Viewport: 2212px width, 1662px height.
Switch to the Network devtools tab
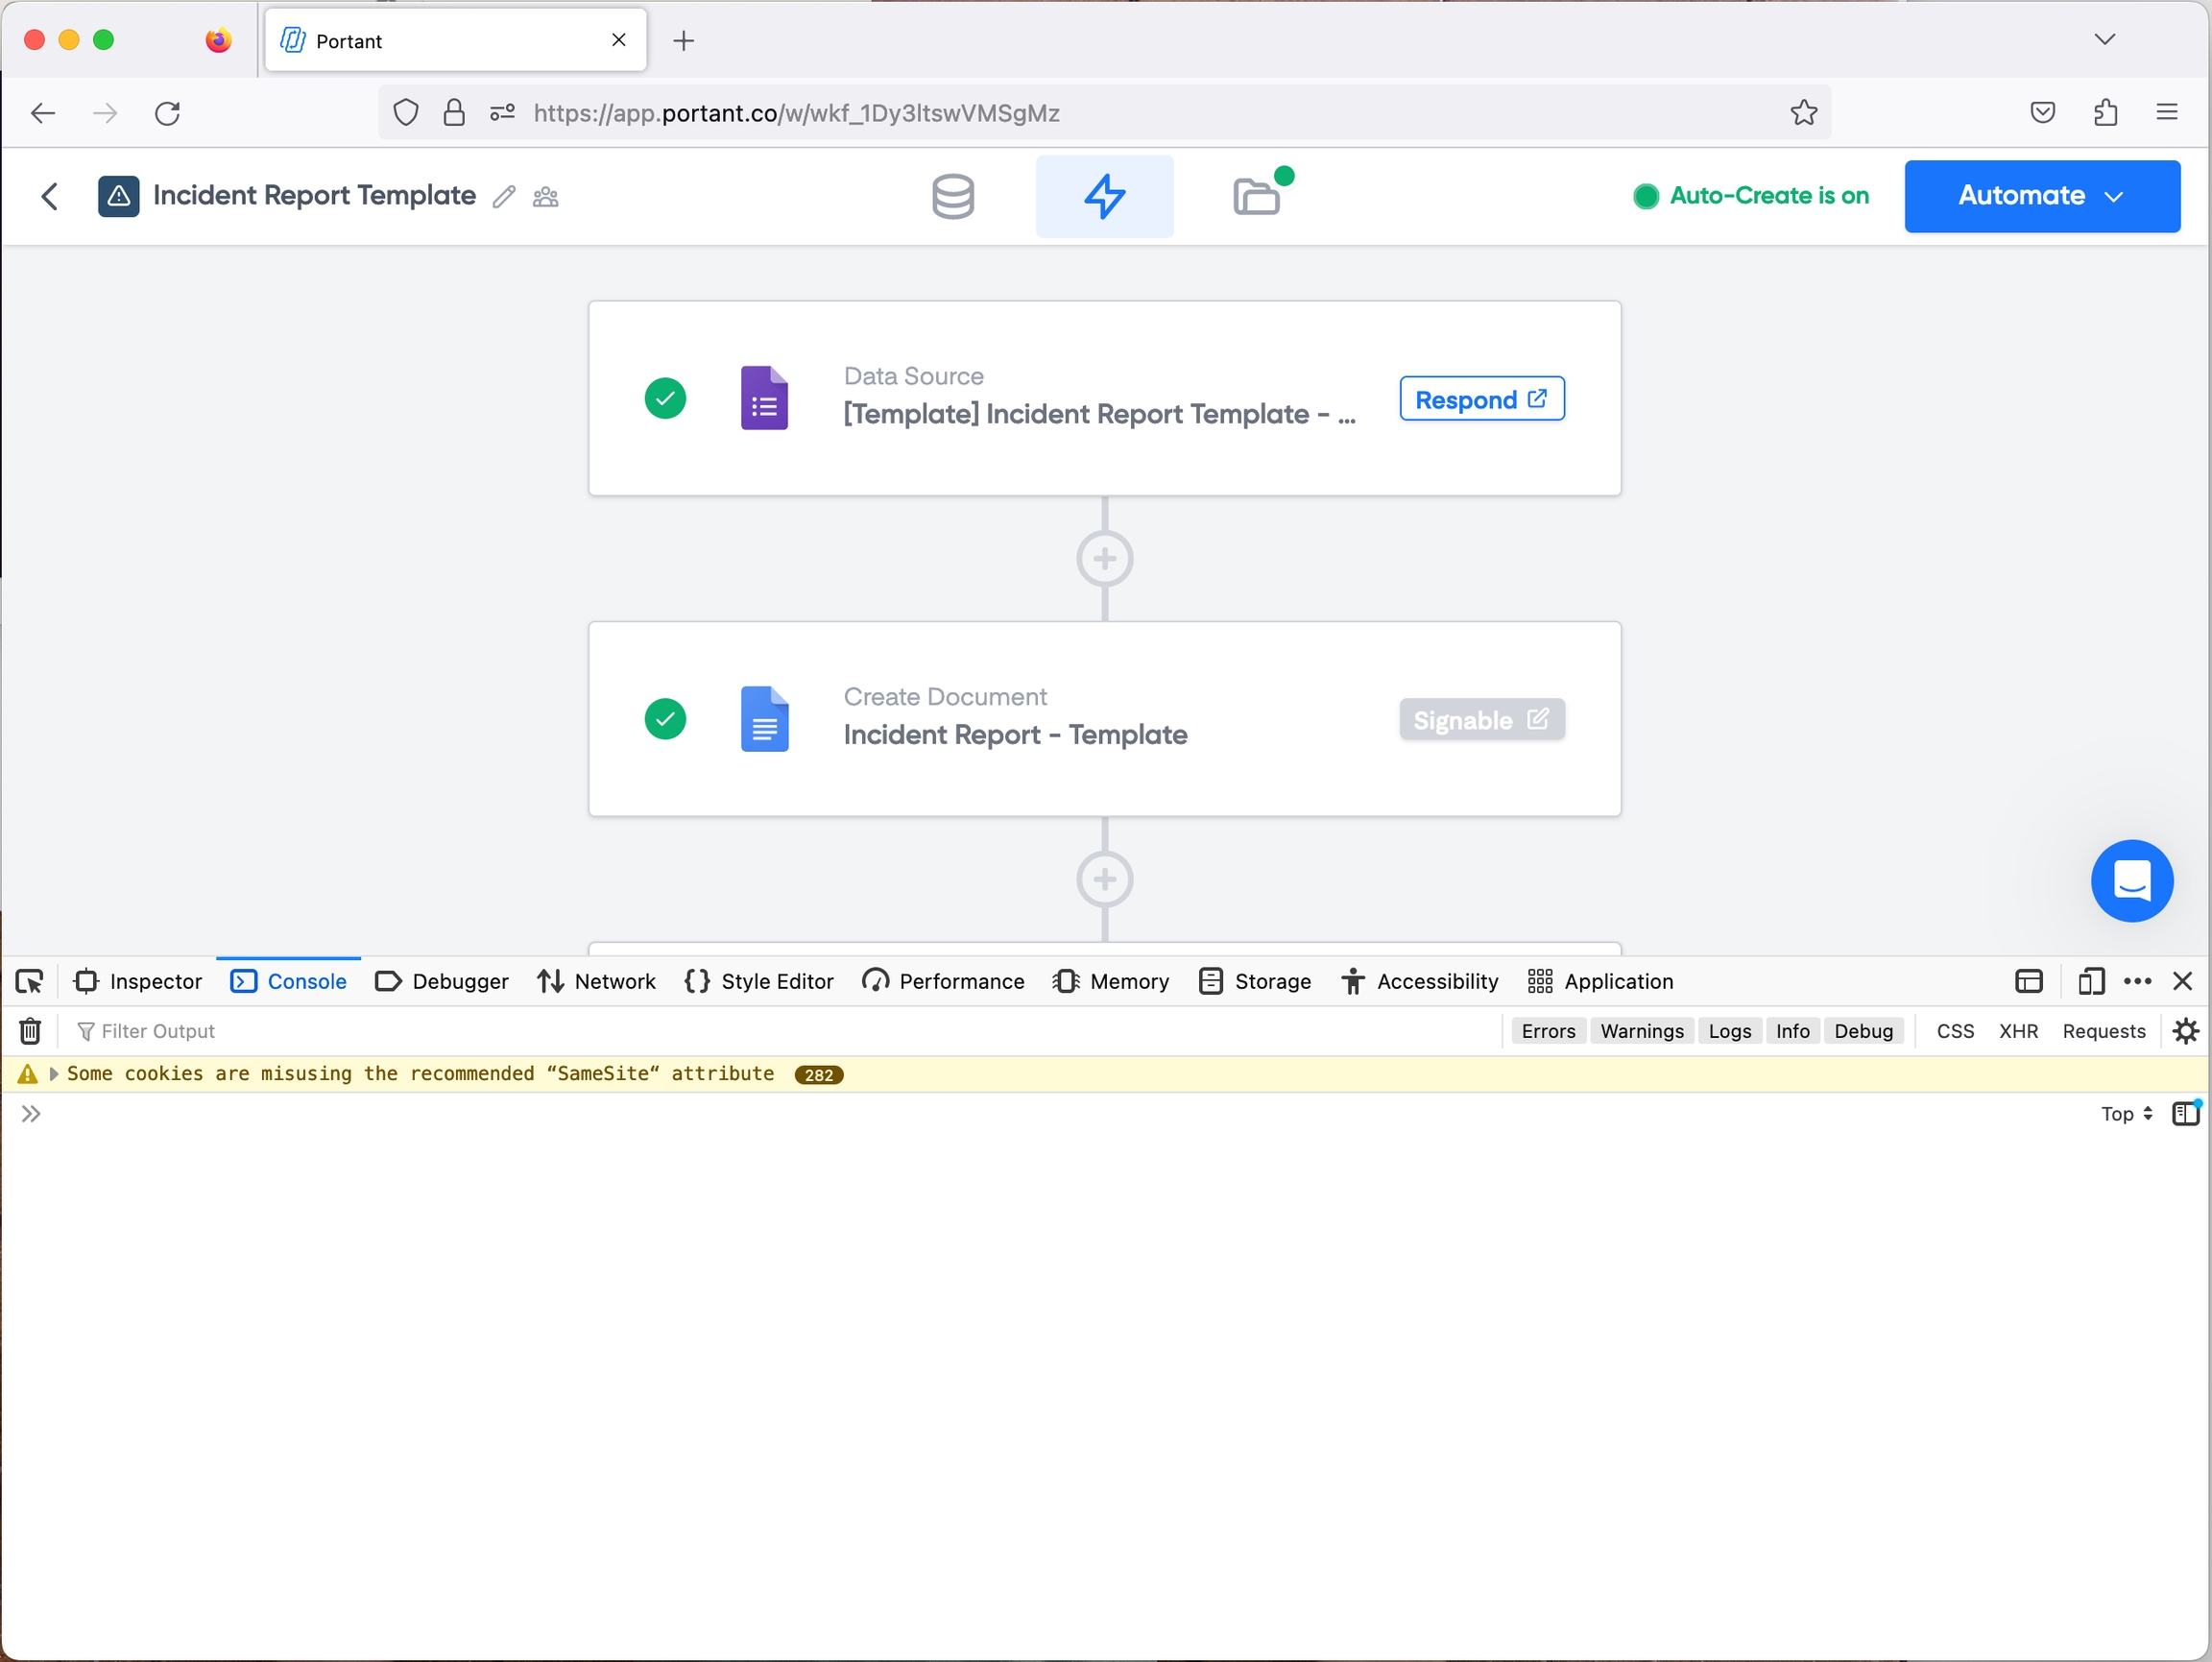pyautogui.click(x=597, y=982)
